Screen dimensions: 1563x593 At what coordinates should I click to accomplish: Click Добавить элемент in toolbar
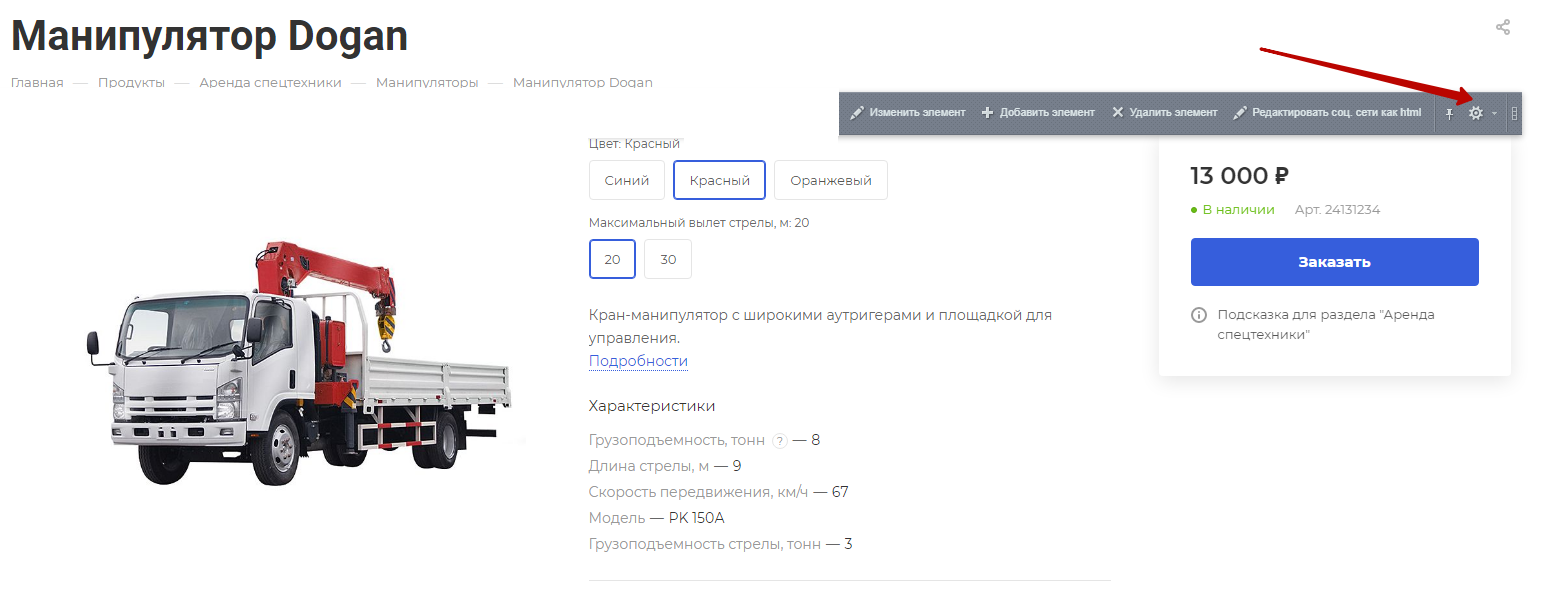click(1037, 112)
